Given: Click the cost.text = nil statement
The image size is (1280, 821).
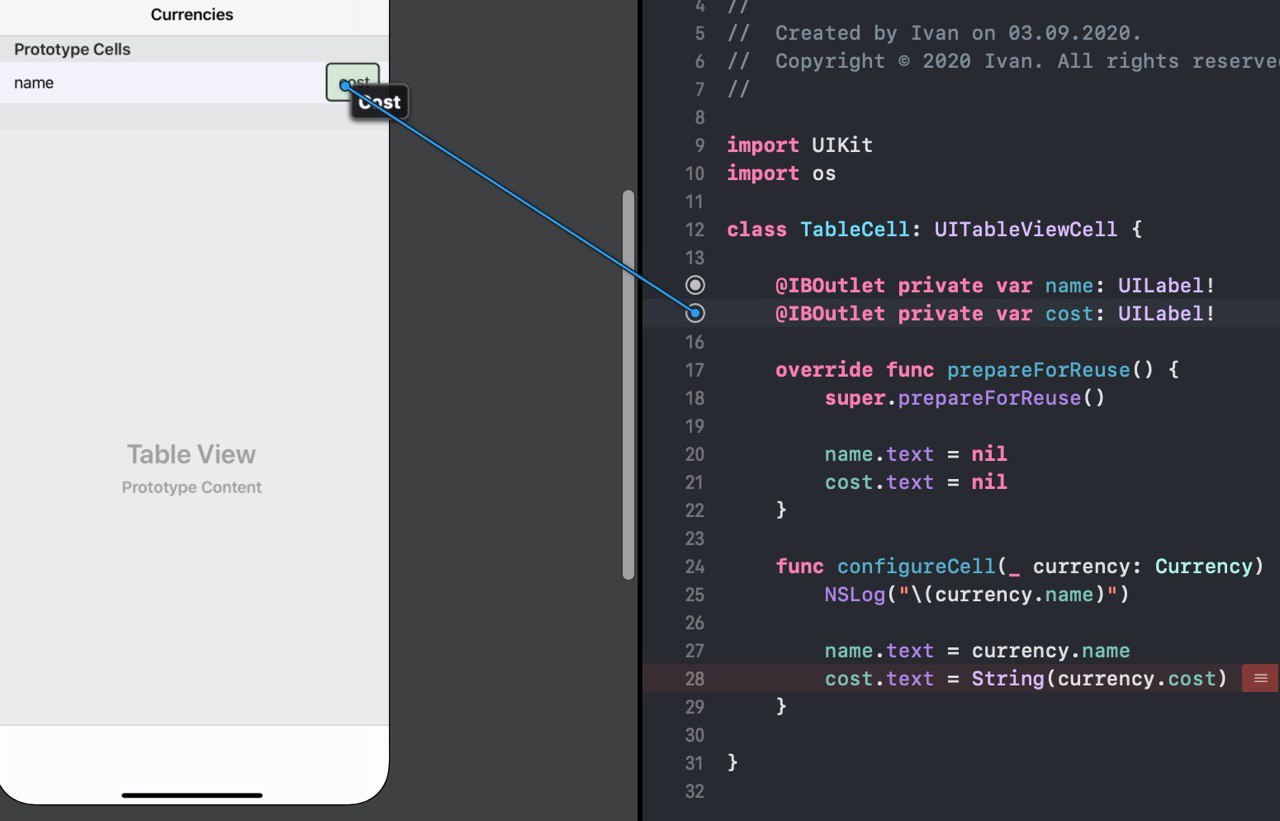Looking at the screenshot, I should (916, 482).
